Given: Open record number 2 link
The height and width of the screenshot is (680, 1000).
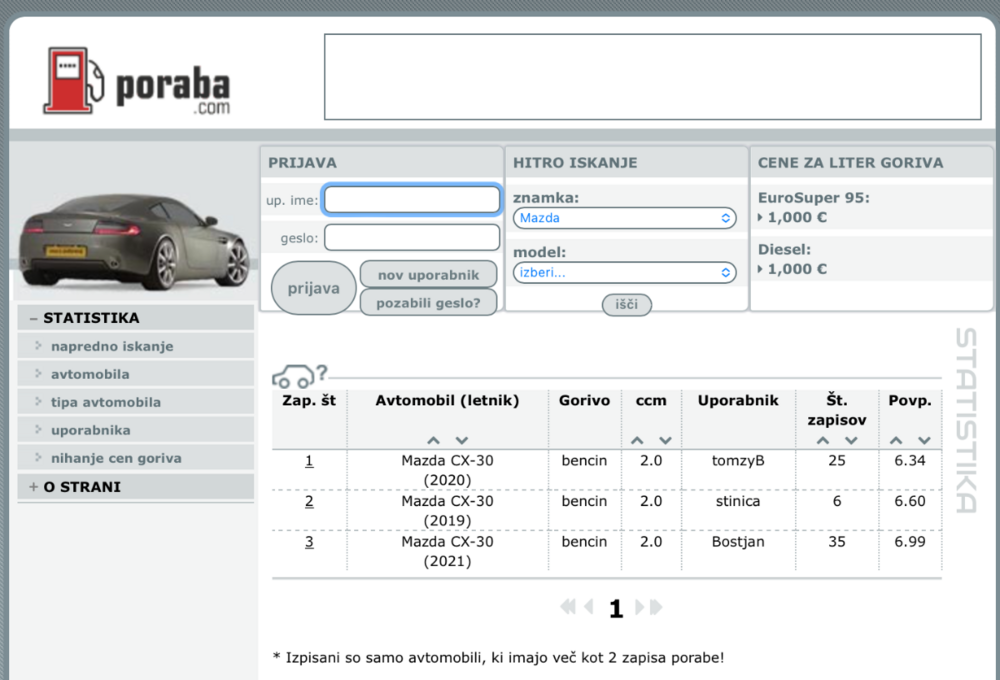Looking at the screenshot, I should [309, 501].
